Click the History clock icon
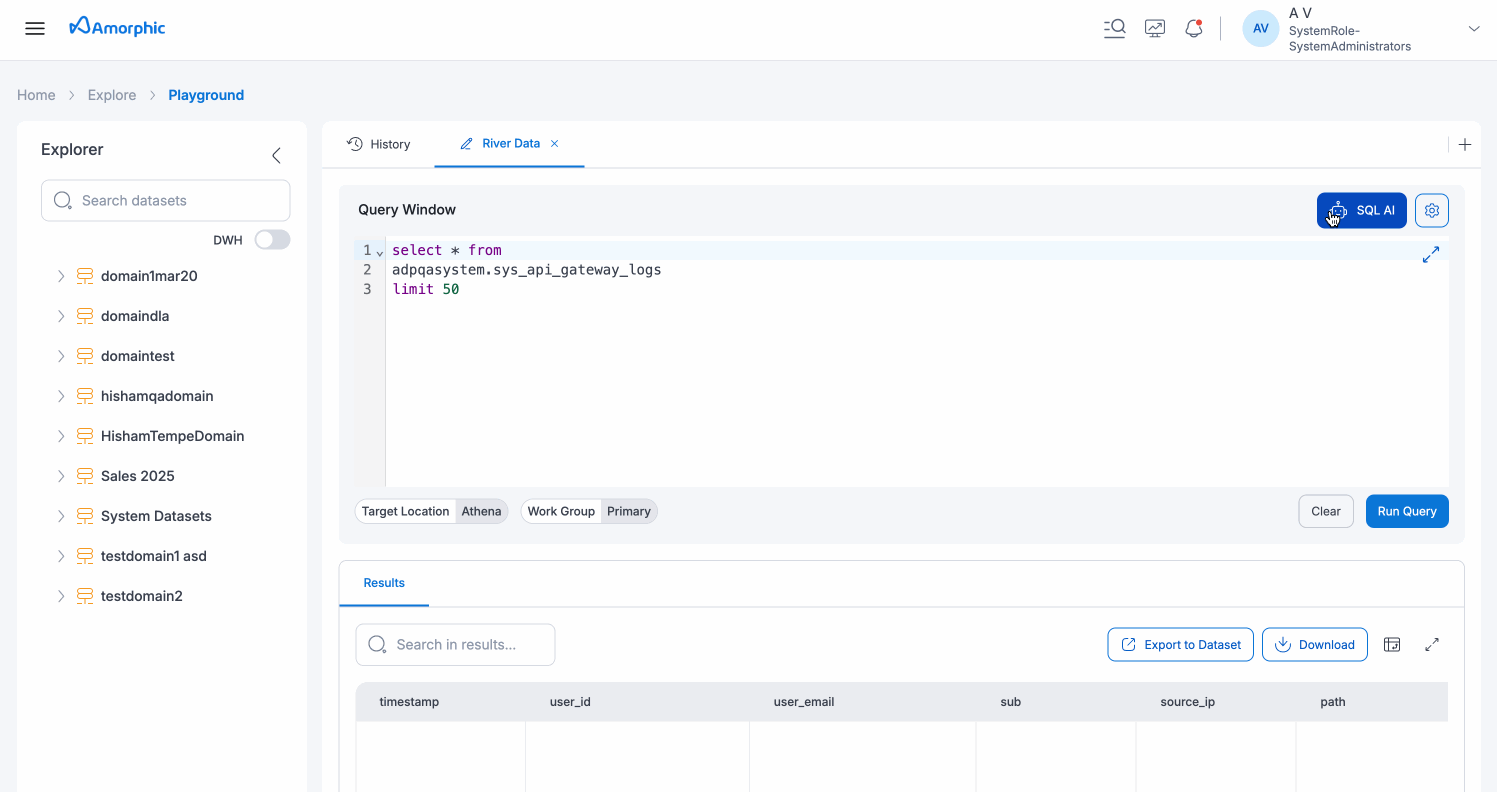Viewport: 1497px width, 792px height. point(354,144)
